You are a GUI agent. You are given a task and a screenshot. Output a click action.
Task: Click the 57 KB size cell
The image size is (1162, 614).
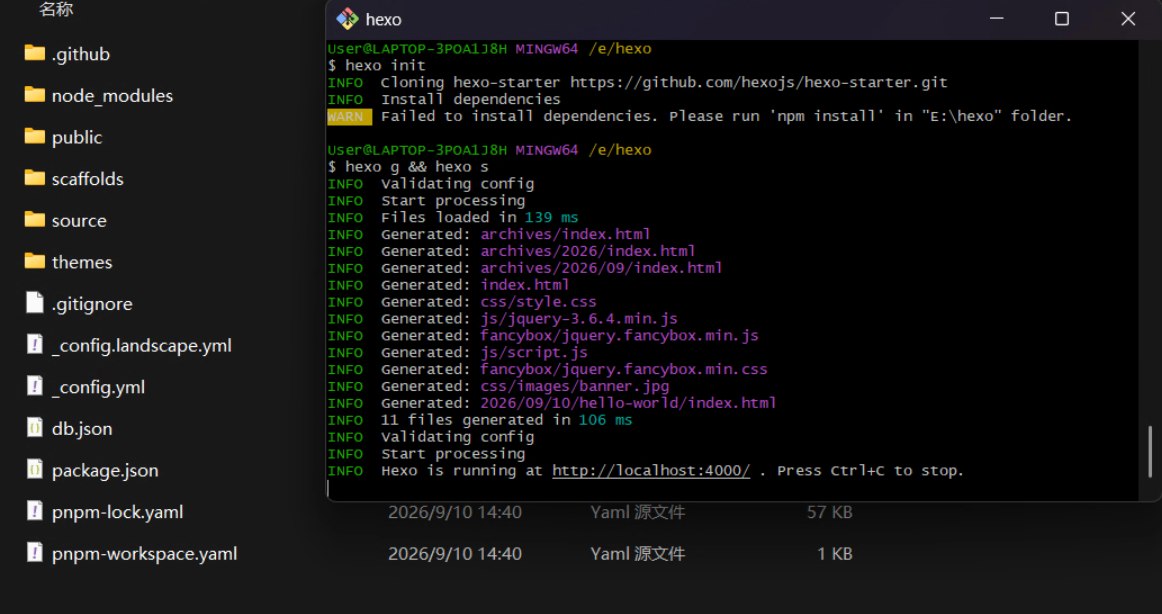coord(829,512)
